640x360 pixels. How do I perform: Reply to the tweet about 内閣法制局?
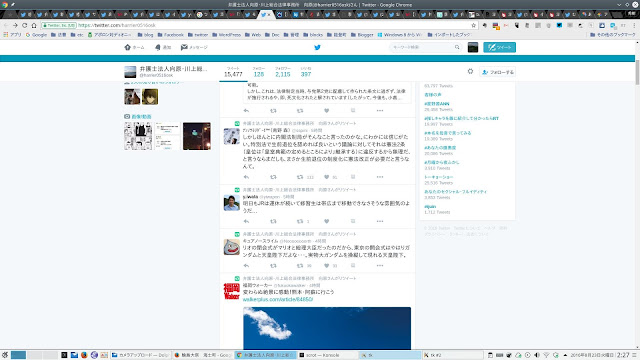246,177
